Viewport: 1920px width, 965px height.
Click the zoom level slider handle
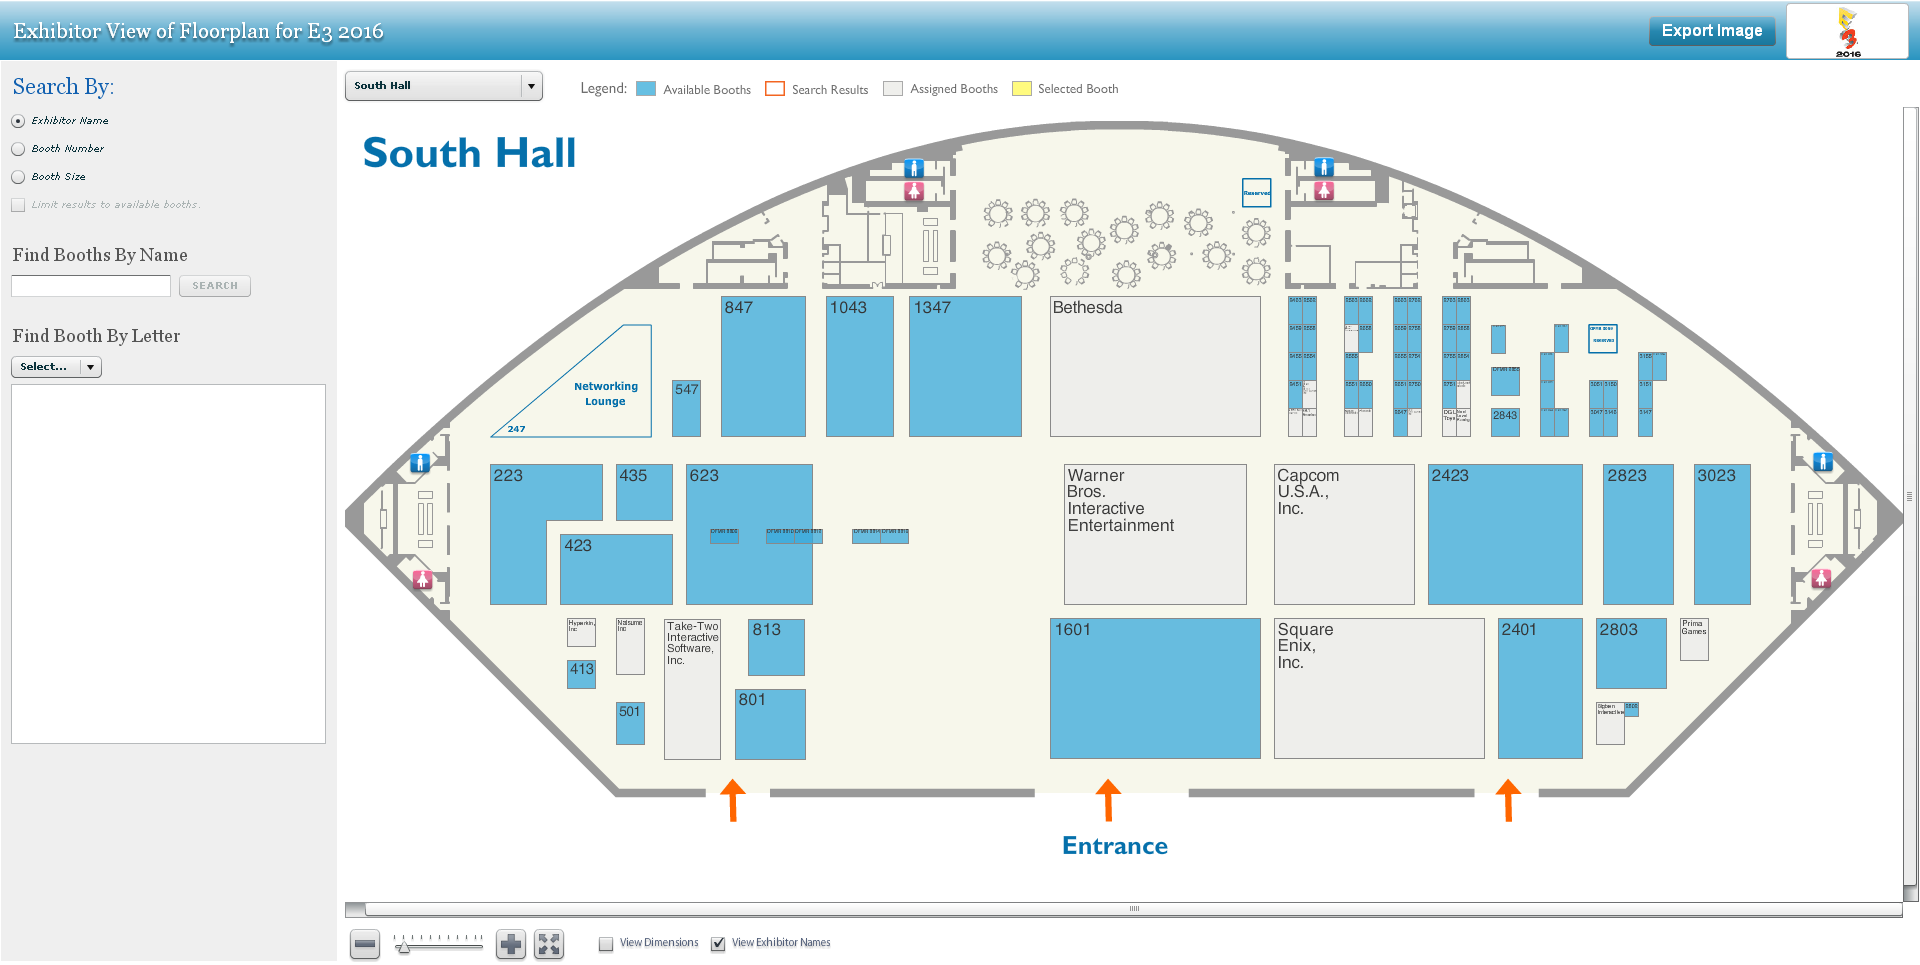point(403,946)
